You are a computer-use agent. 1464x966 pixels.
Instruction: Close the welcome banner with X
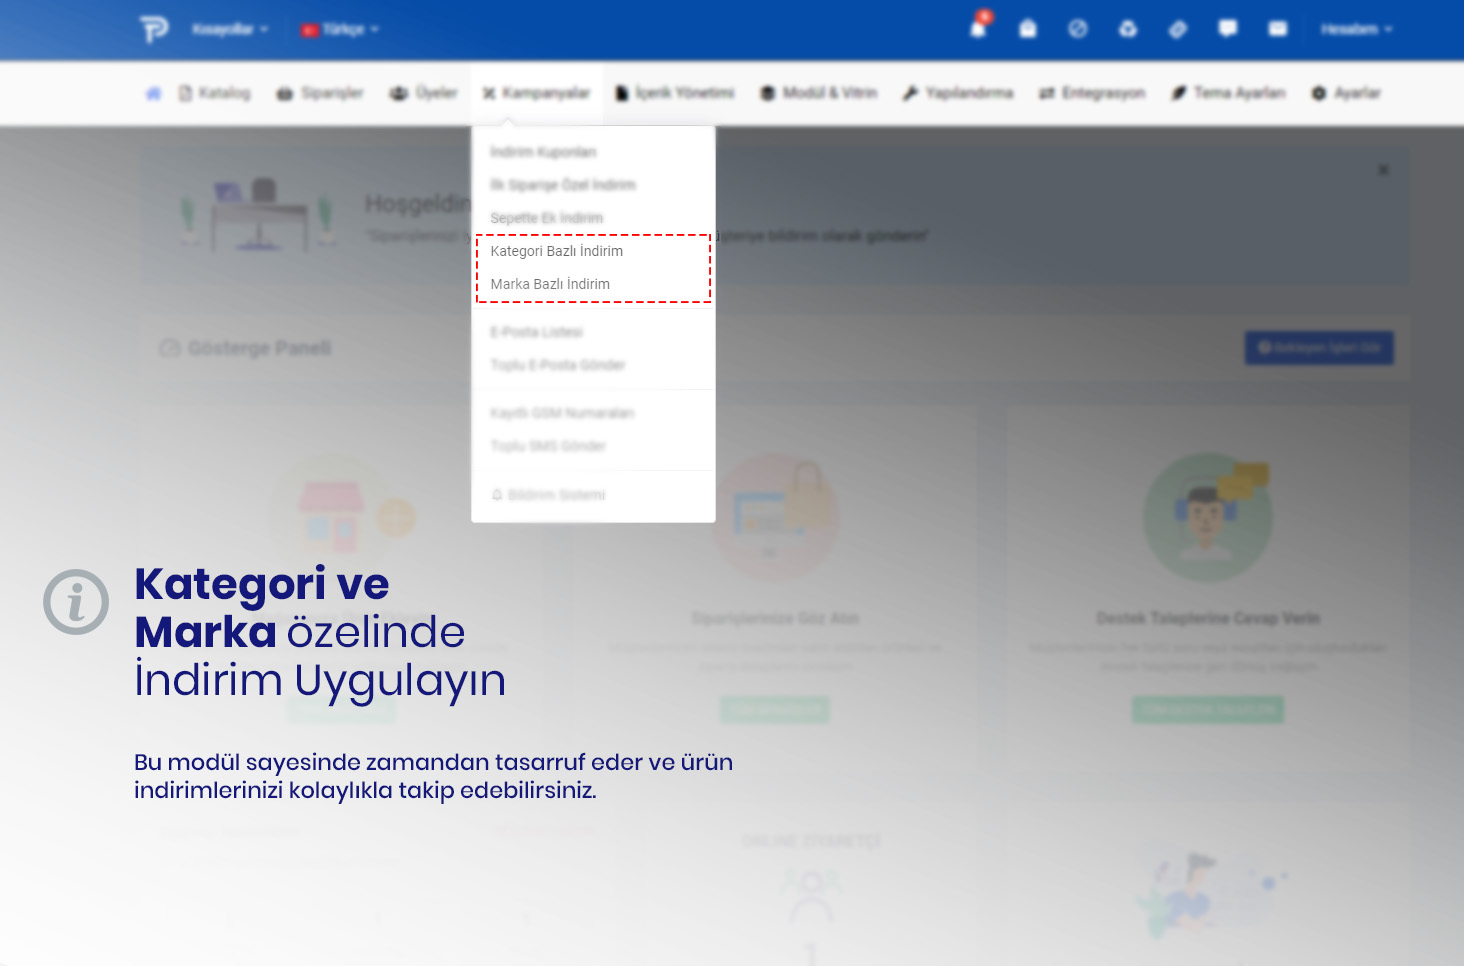click(x=1383, y=170)
